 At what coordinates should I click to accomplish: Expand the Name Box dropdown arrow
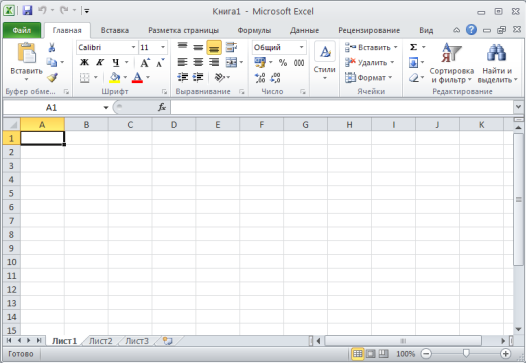point(106,108)
